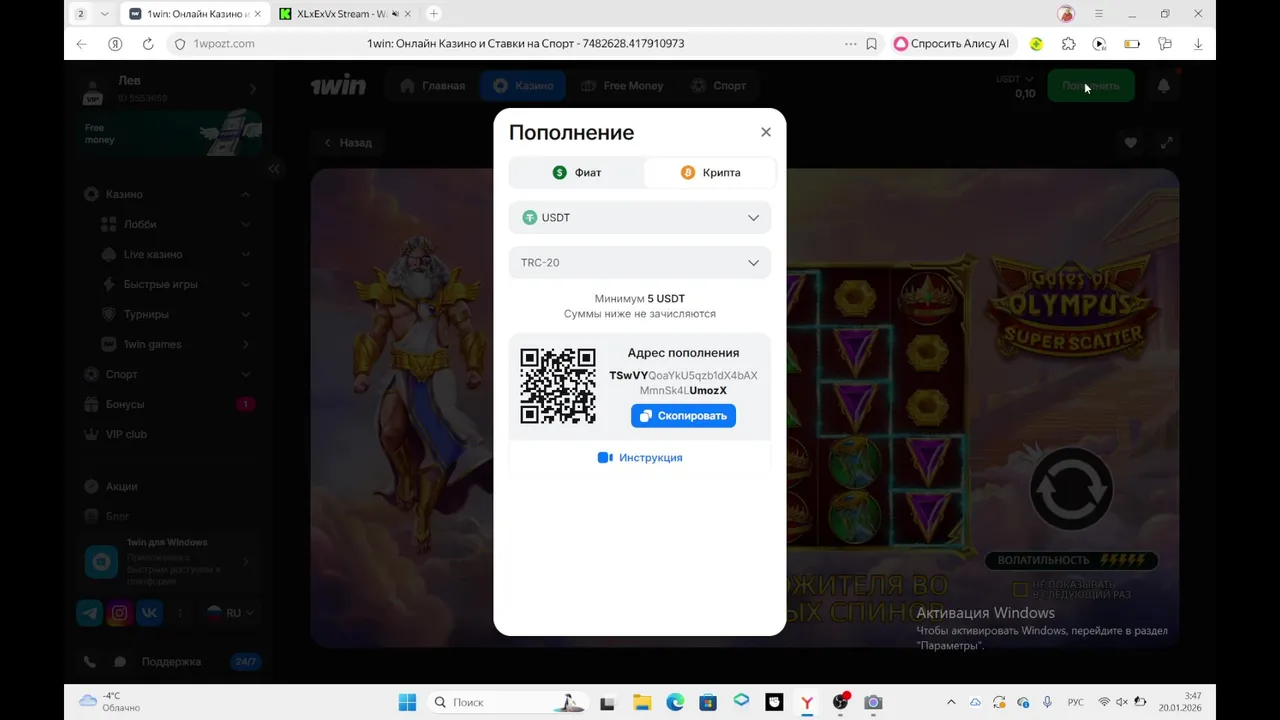Switch to the Крипта tab
1280x720 pixels.
(710, 172)
